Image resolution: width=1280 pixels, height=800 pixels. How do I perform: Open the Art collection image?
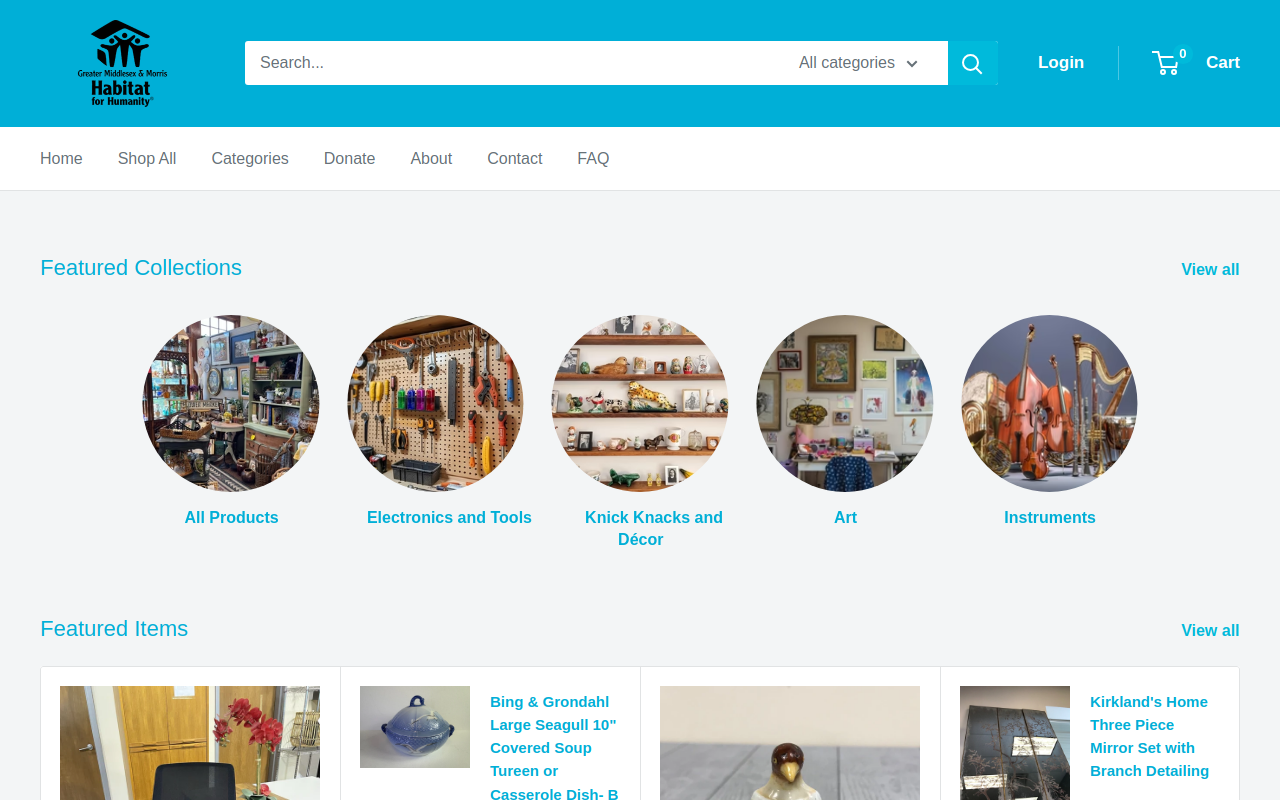[845, 403]
